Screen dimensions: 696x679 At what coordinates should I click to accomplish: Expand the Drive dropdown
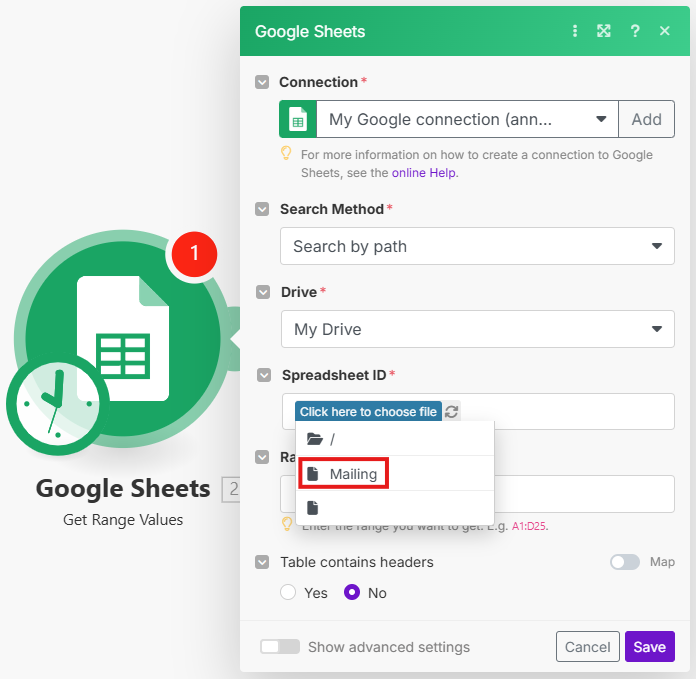pos(477,329)
